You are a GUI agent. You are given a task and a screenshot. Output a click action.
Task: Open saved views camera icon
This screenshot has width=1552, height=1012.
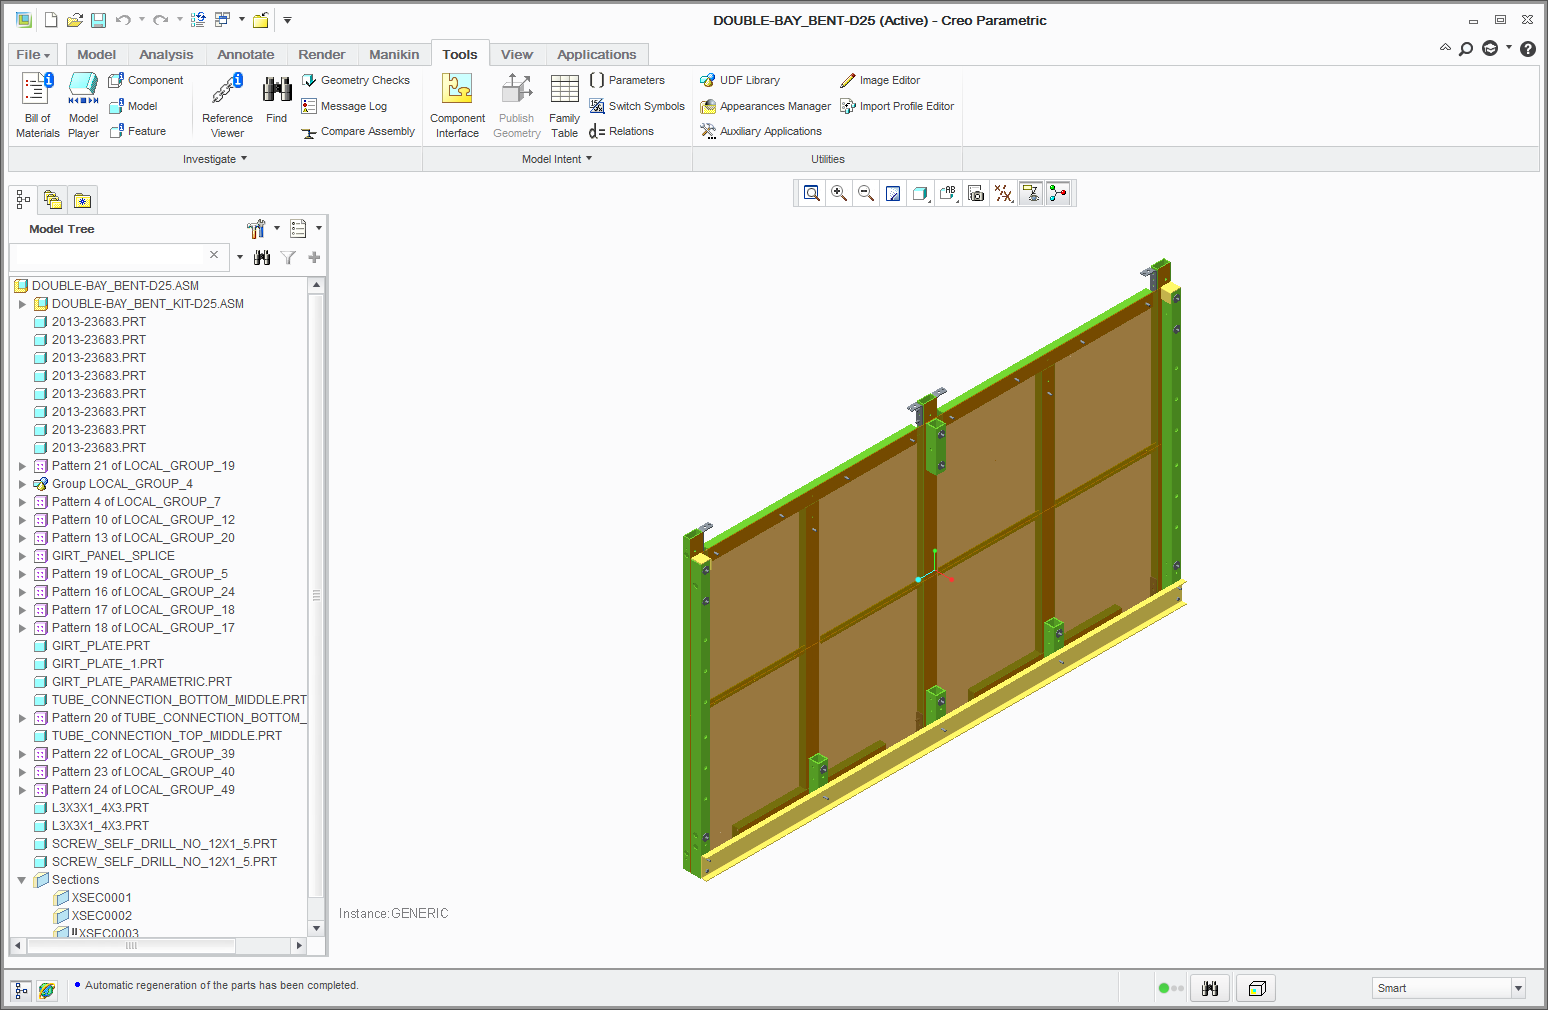click(x=976, y=193)
